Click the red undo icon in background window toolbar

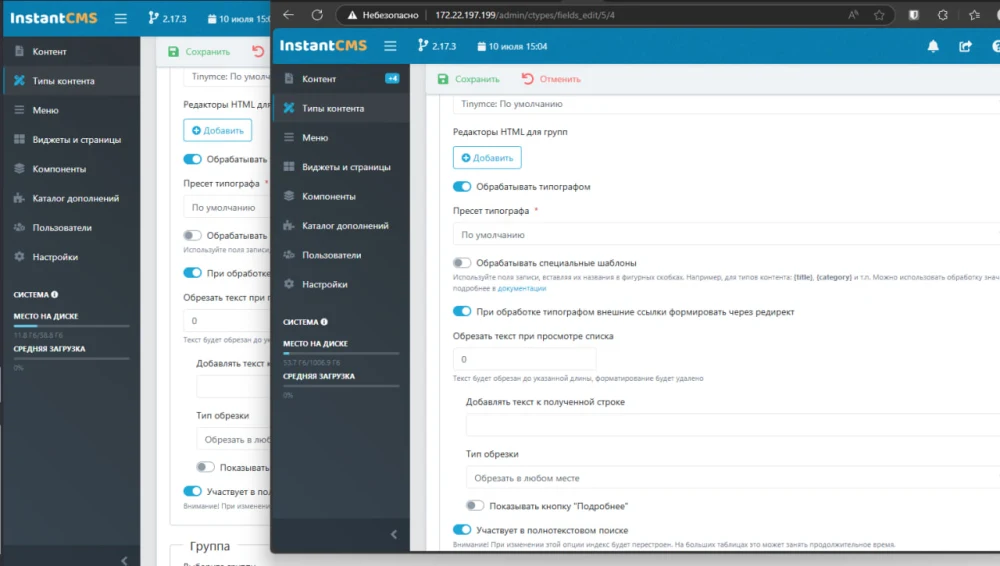(258, 52)
